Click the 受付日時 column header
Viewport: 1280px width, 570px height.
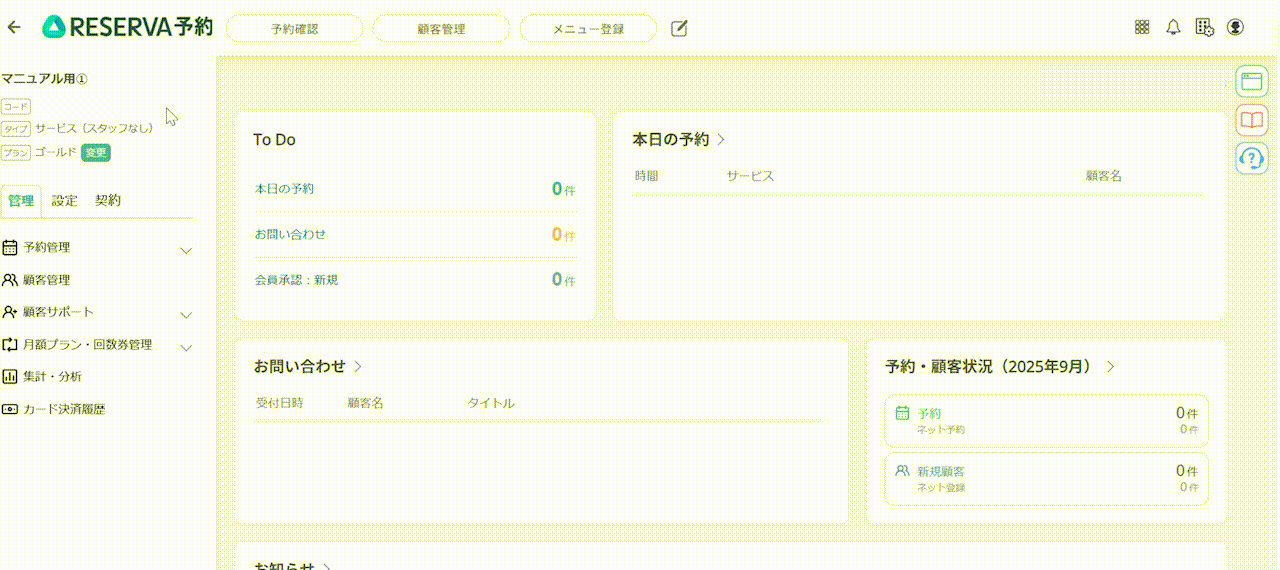coord(279,403)
